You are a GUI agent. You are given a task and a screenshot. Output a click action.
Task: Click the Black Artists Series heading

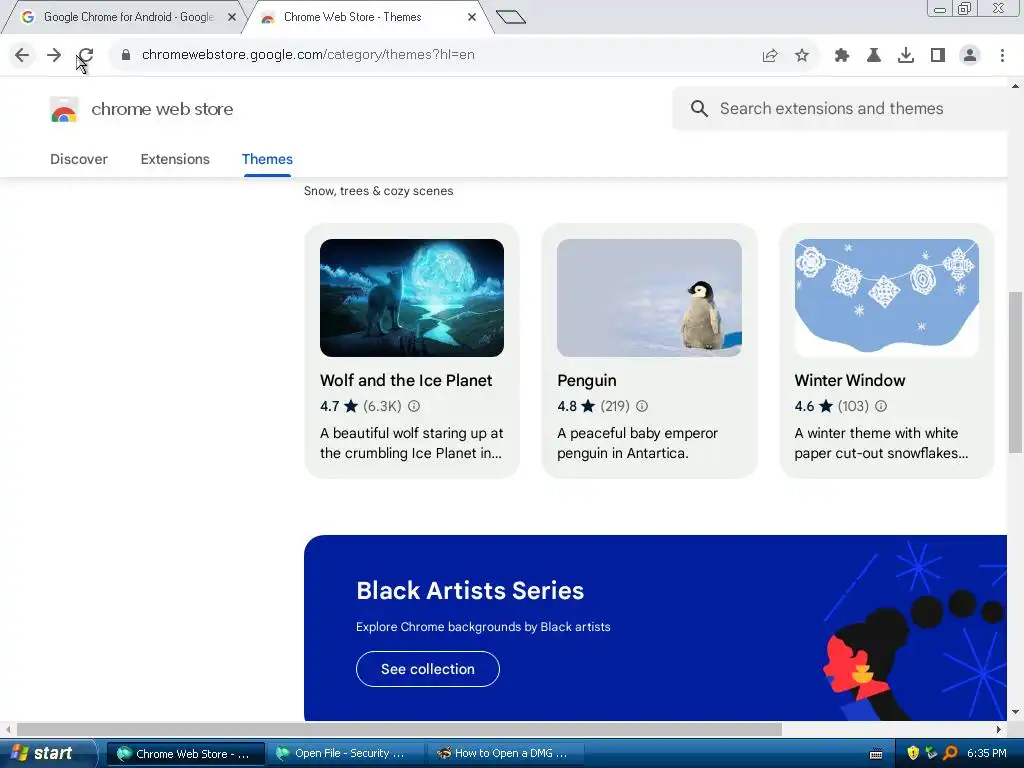pyautogui.click(x=470, y=590)
